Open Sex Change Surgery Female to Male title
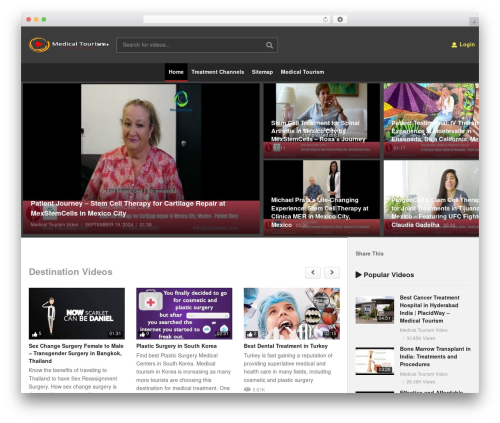The height and width of the screenshot is (423, 500). [76, 353]
